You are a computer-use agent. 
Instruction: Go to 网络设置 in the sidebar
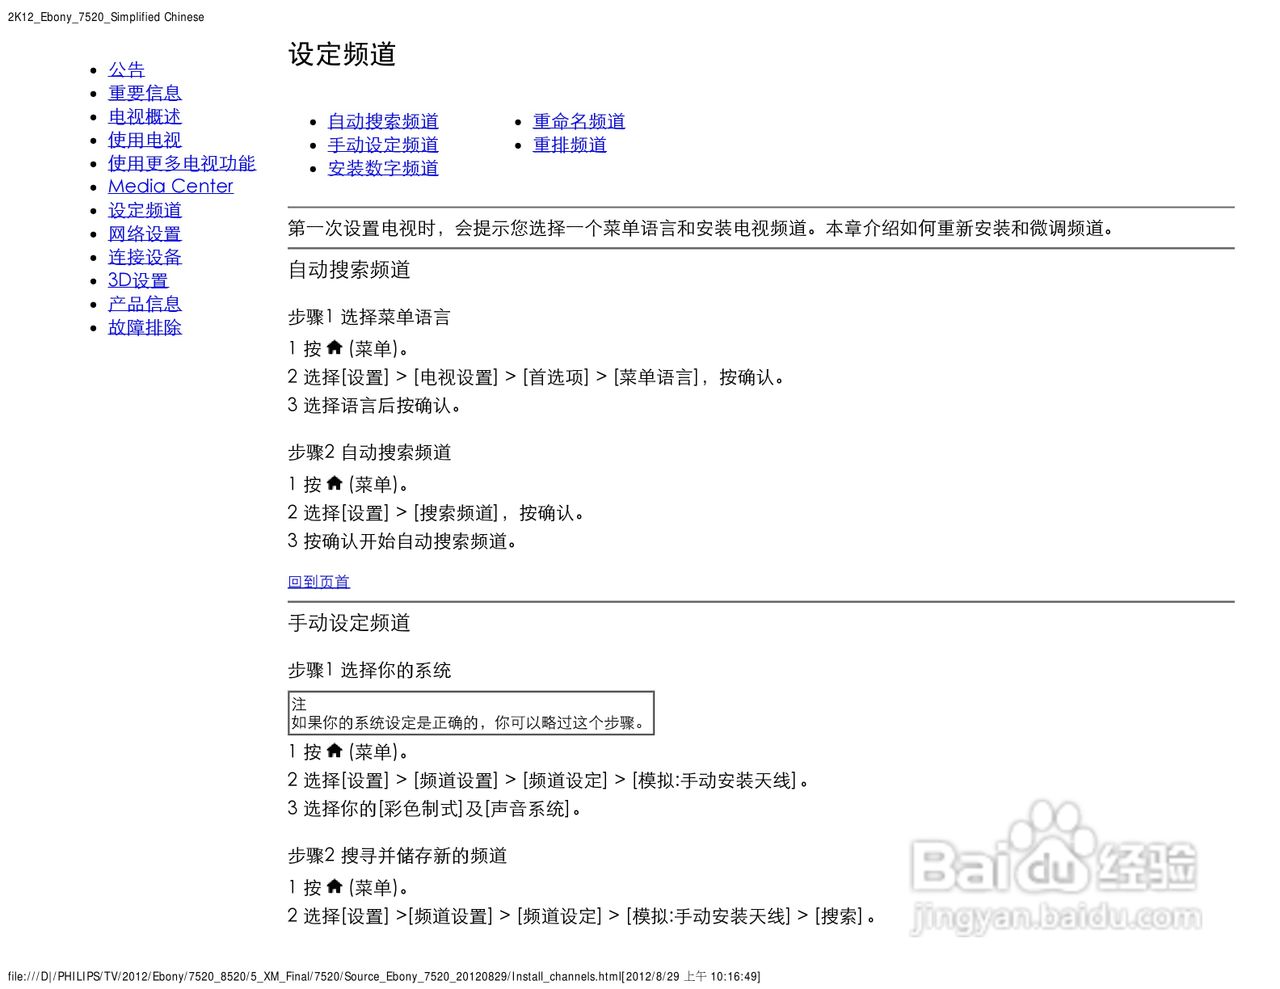[x=145, y=234]
